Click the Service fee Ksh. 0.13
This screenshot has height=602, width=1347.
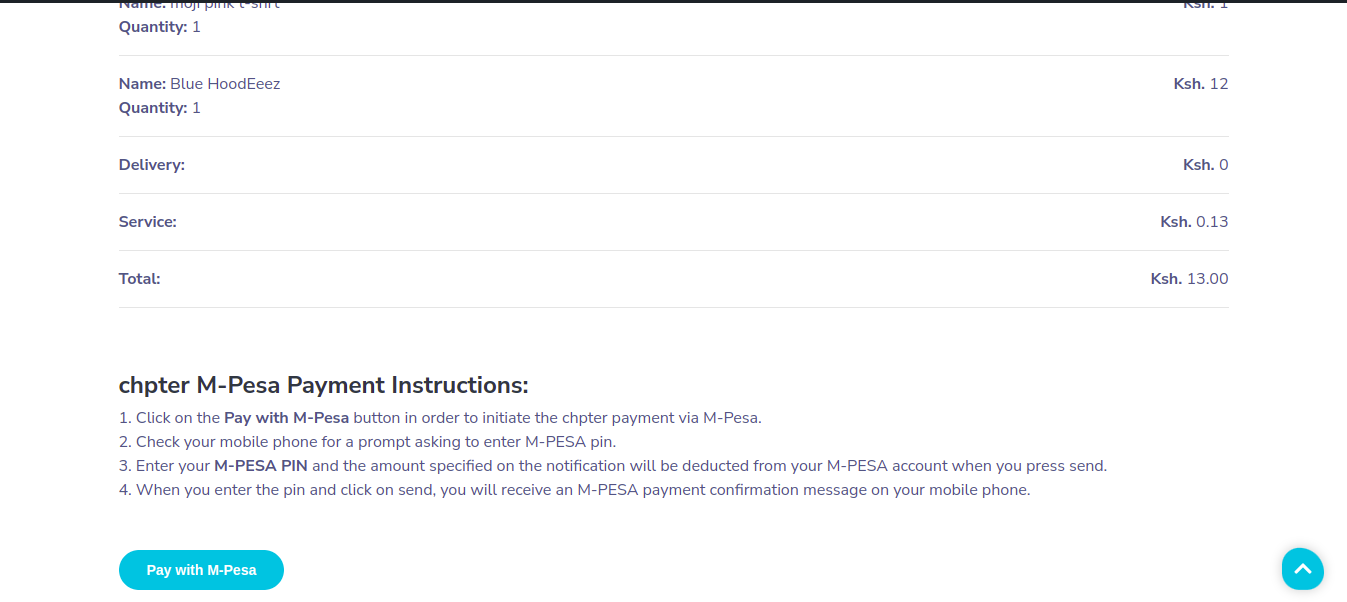coord(1194,222)
